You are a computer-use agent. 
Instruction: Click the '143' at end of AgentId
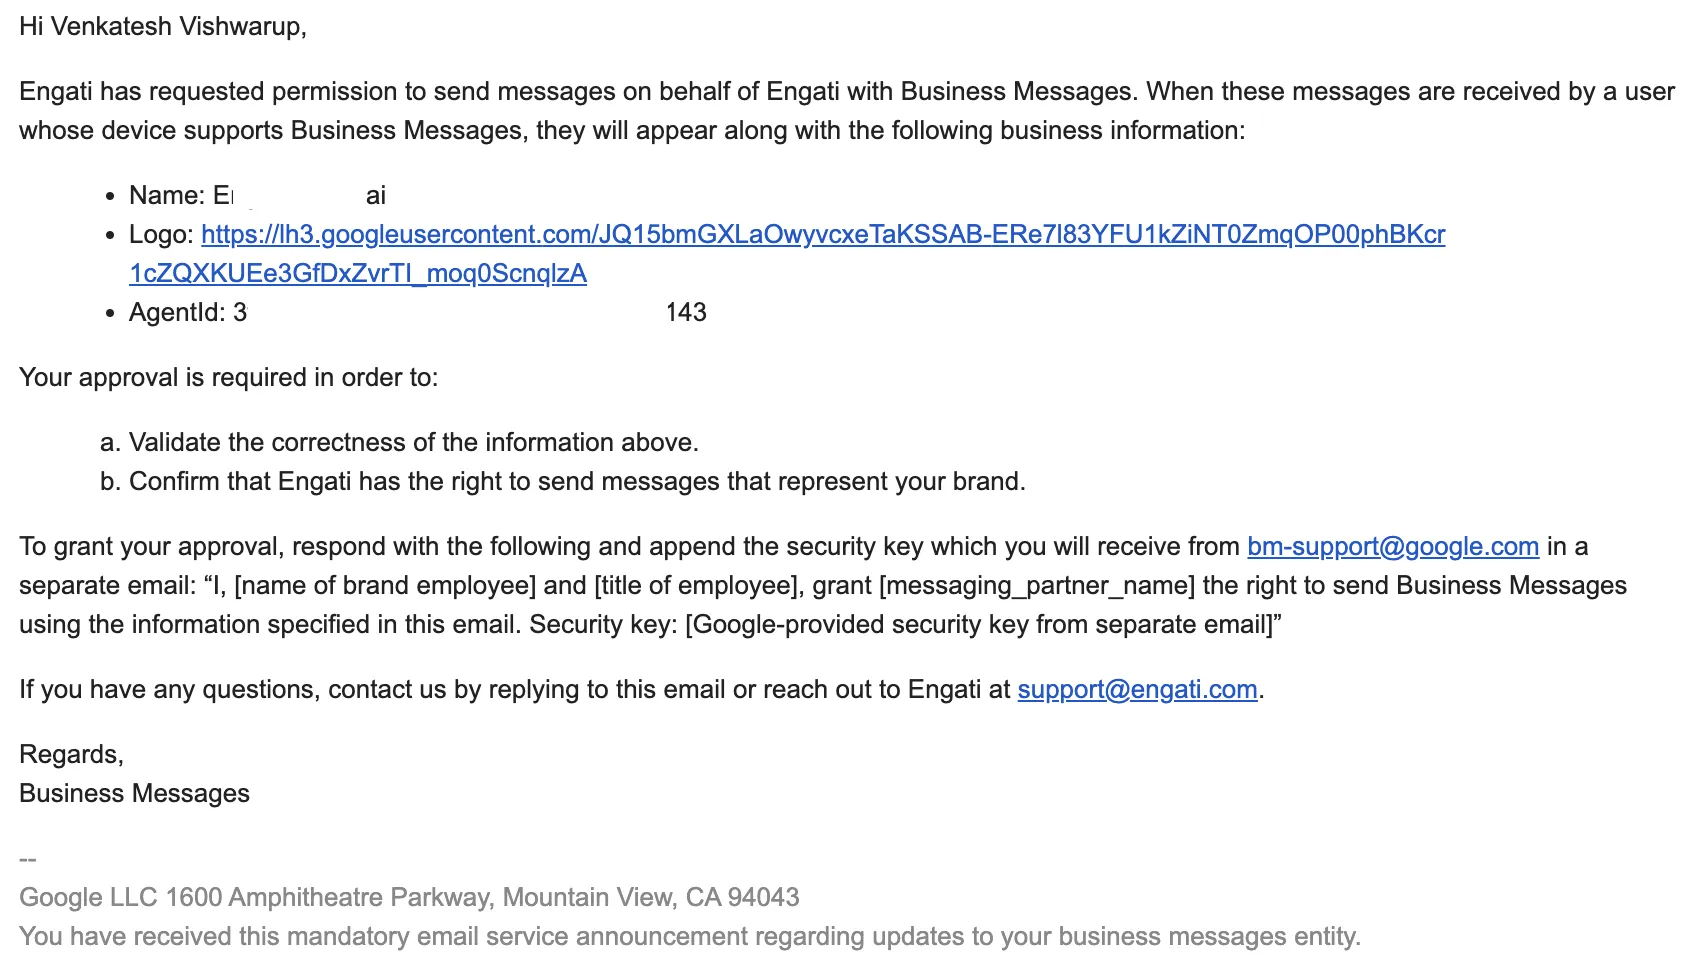click(686, 312)
